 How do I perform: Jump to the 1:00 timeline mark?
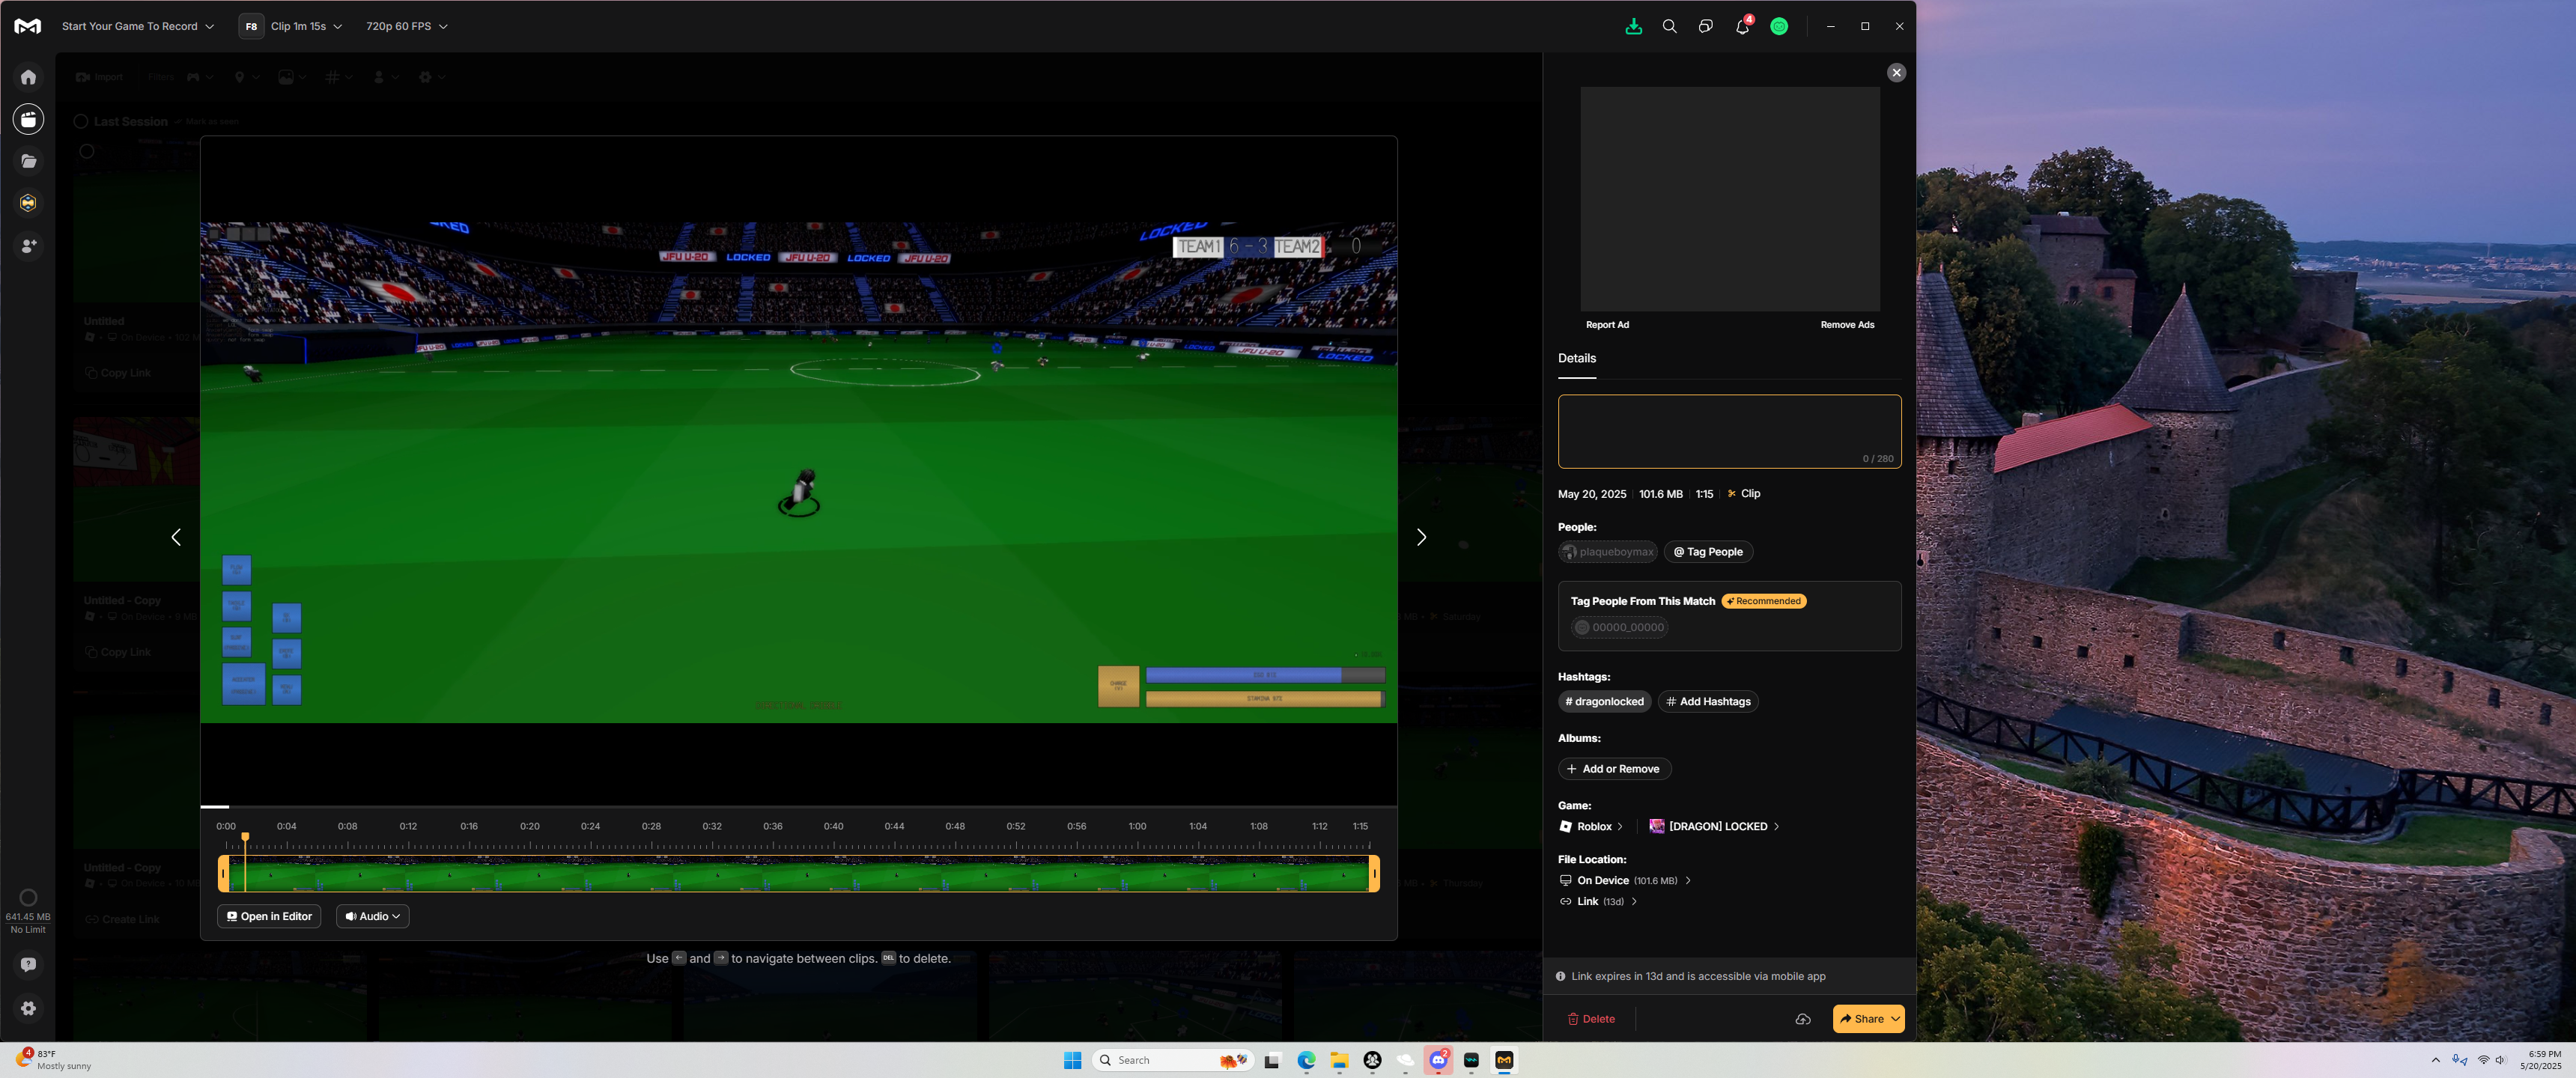[x=1137, y=827]
